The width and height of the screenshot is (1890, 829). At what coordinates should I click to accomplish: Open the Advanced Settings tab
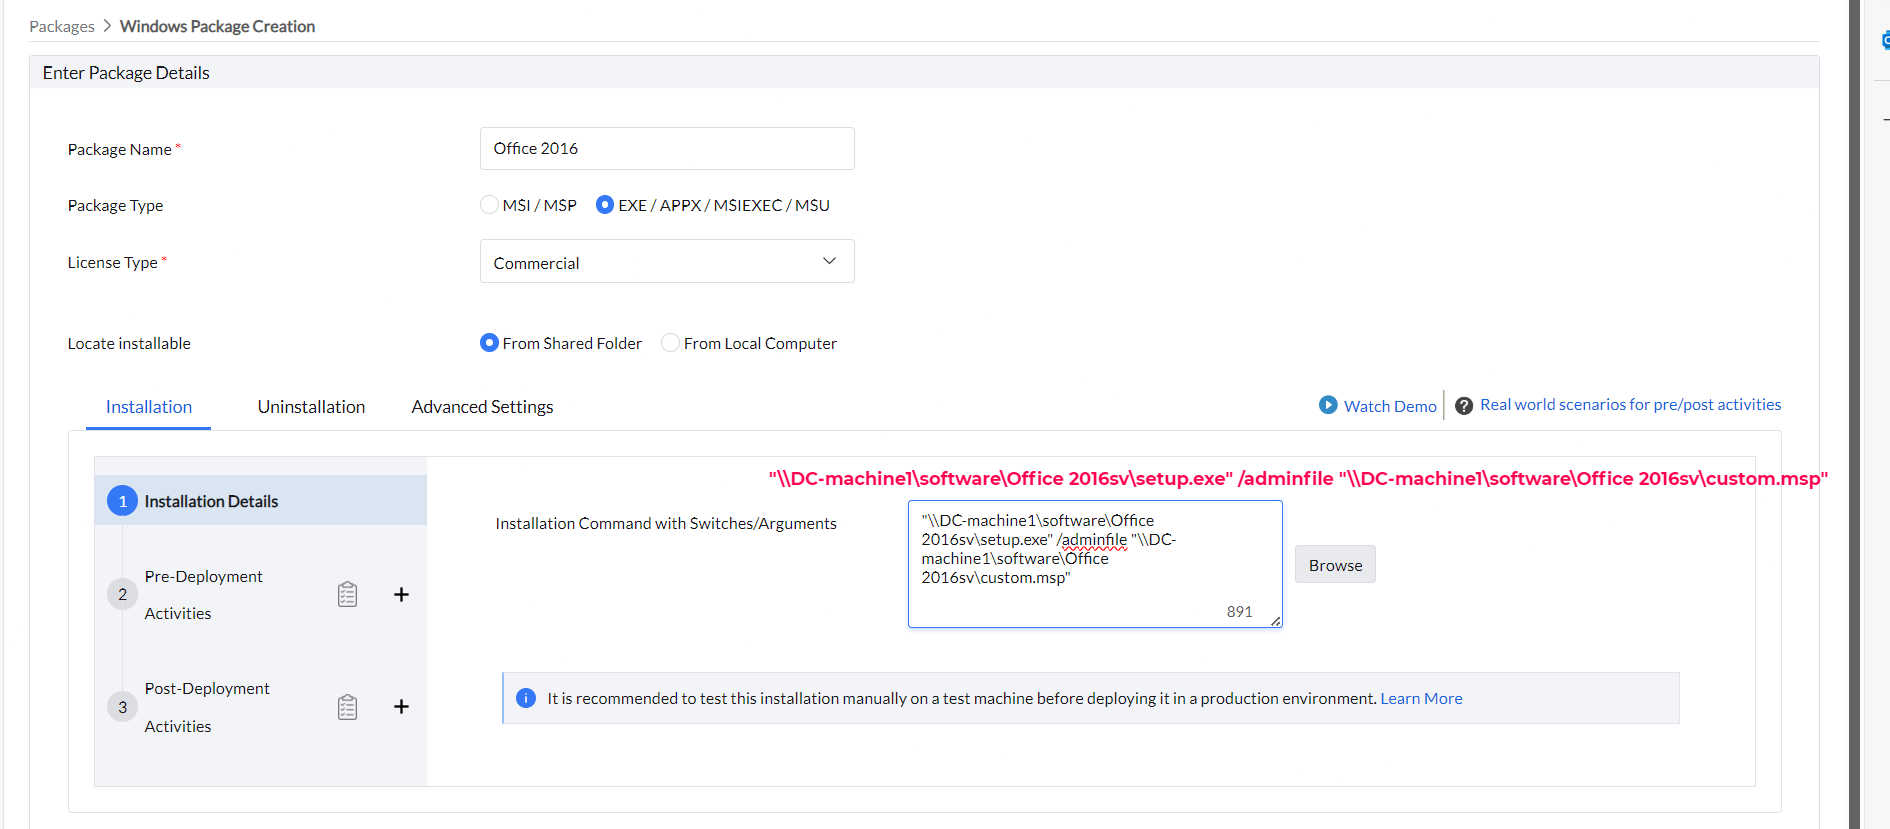click(x=482, y=407)
